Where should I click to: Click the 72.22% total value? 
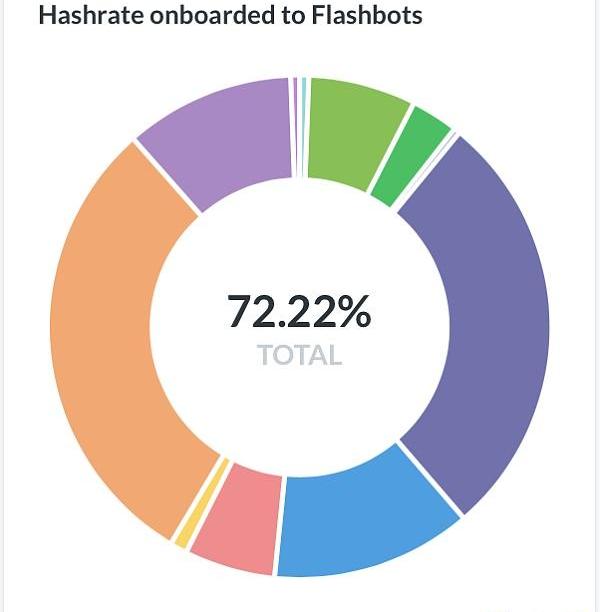pyautogui.click(x=299, y=311)
